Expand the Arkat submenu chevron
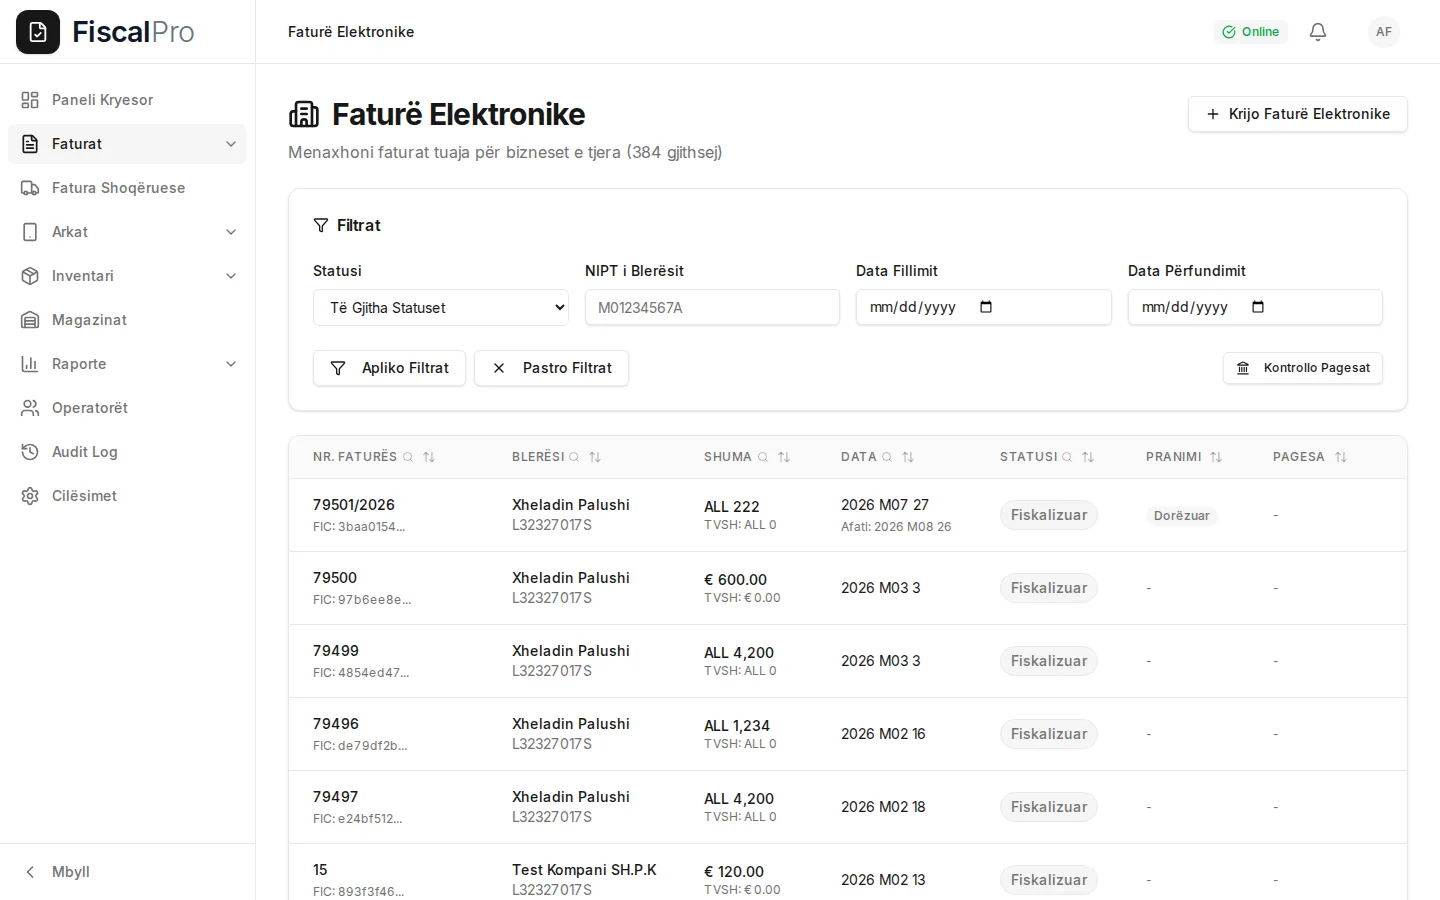The width and height of the screenshot is (1440, 900). (x=231, y=232)
